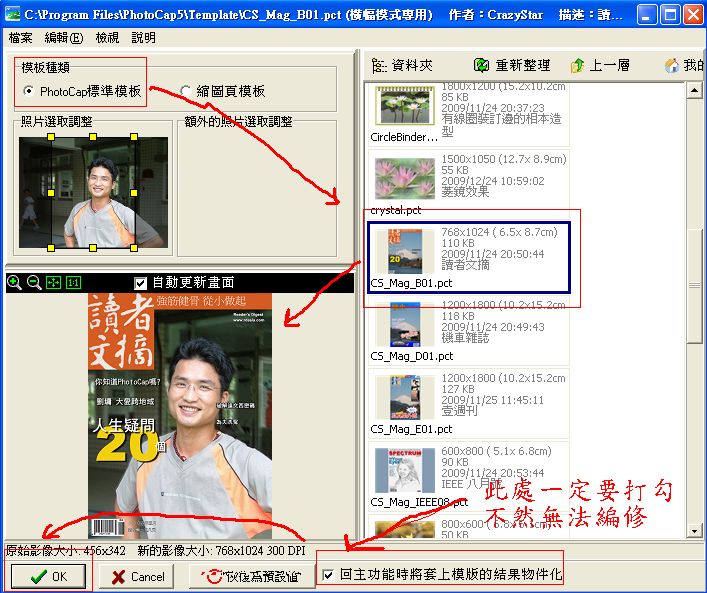Click the 重新整理 refresh button
The image size is (707, 593).
[512, 65]
